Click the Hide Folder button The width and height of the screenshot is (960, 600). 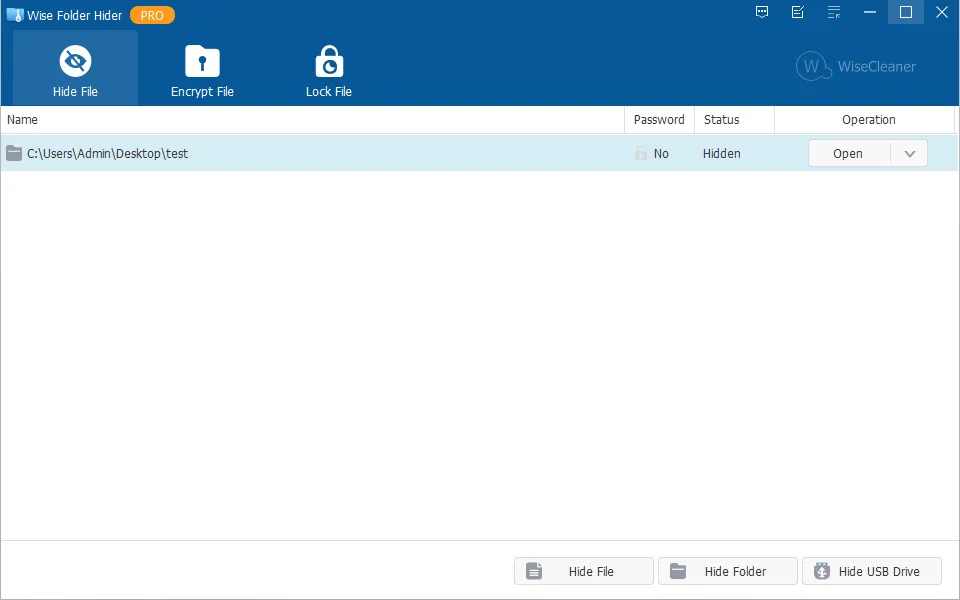[x=728, y=571]
